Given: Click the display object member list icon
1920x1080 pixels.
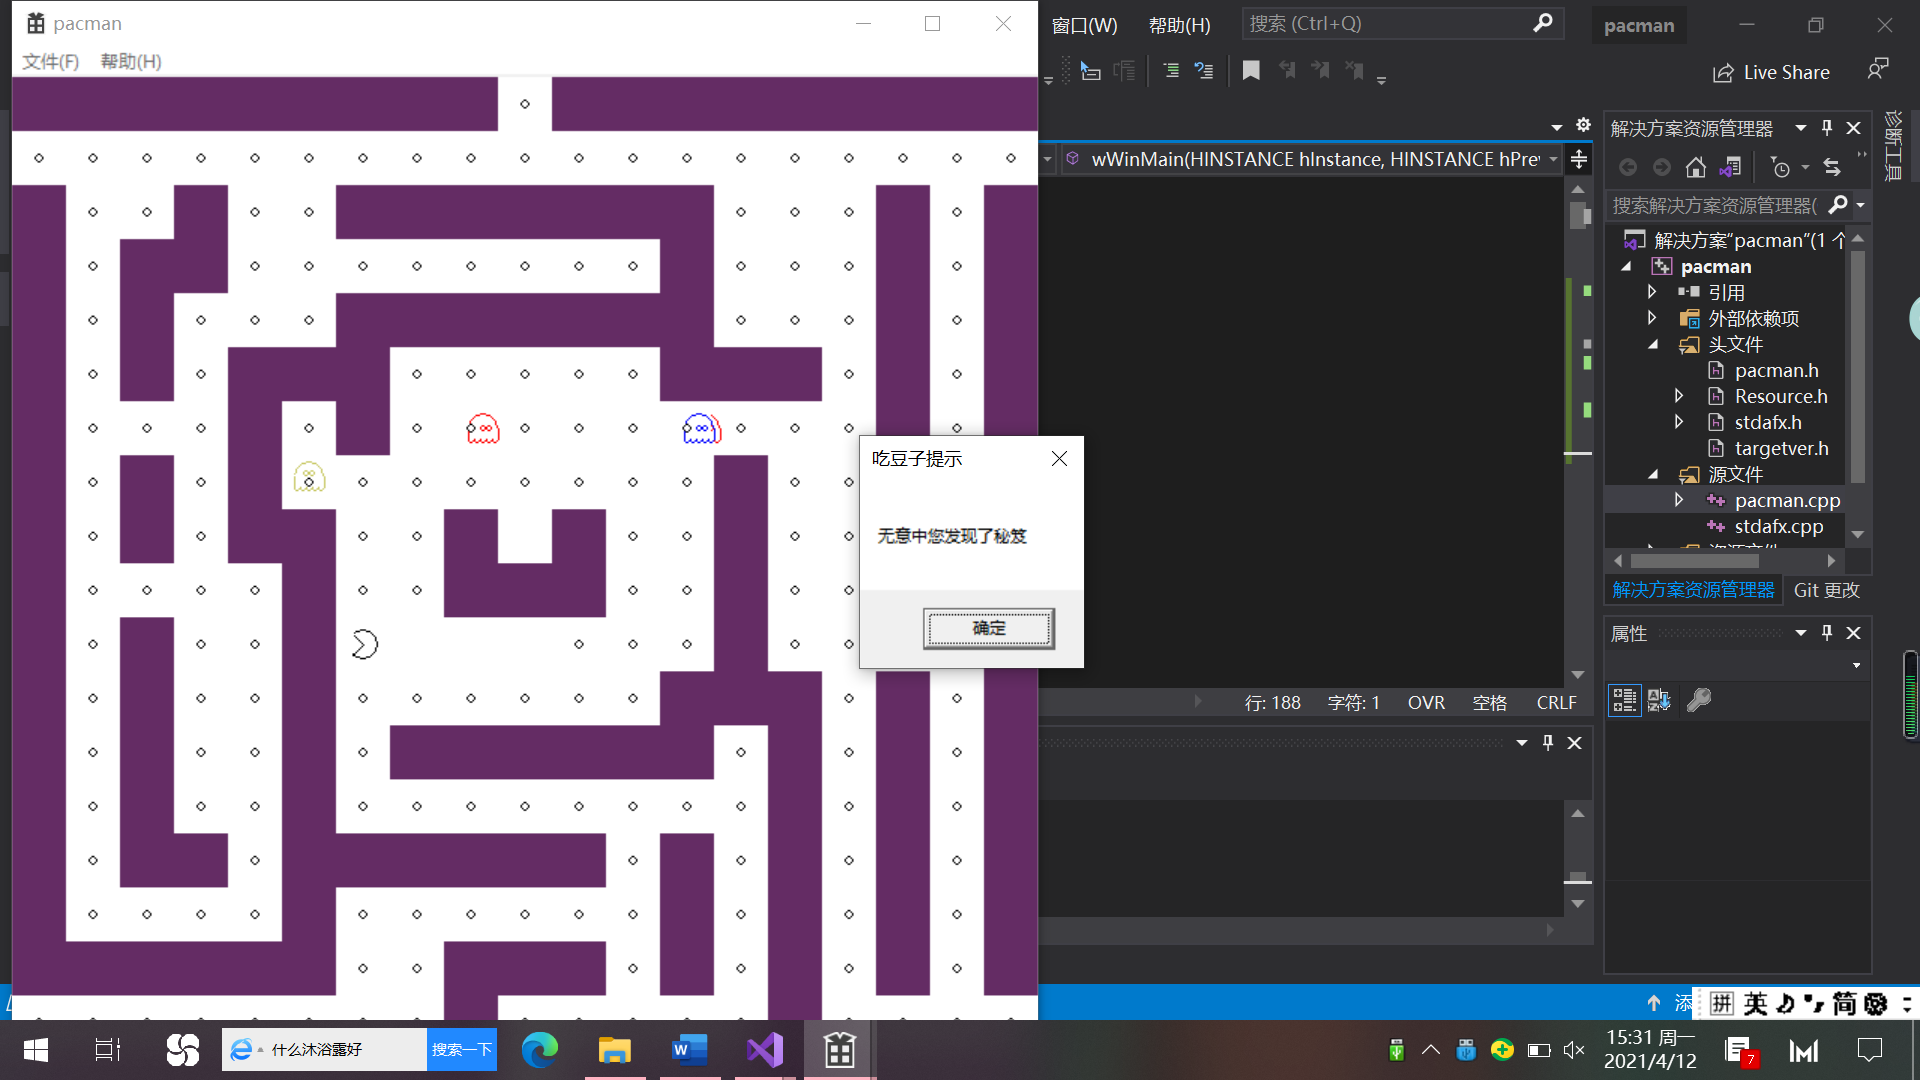Looking at the screenshot, I should [x=1091, y=71].
